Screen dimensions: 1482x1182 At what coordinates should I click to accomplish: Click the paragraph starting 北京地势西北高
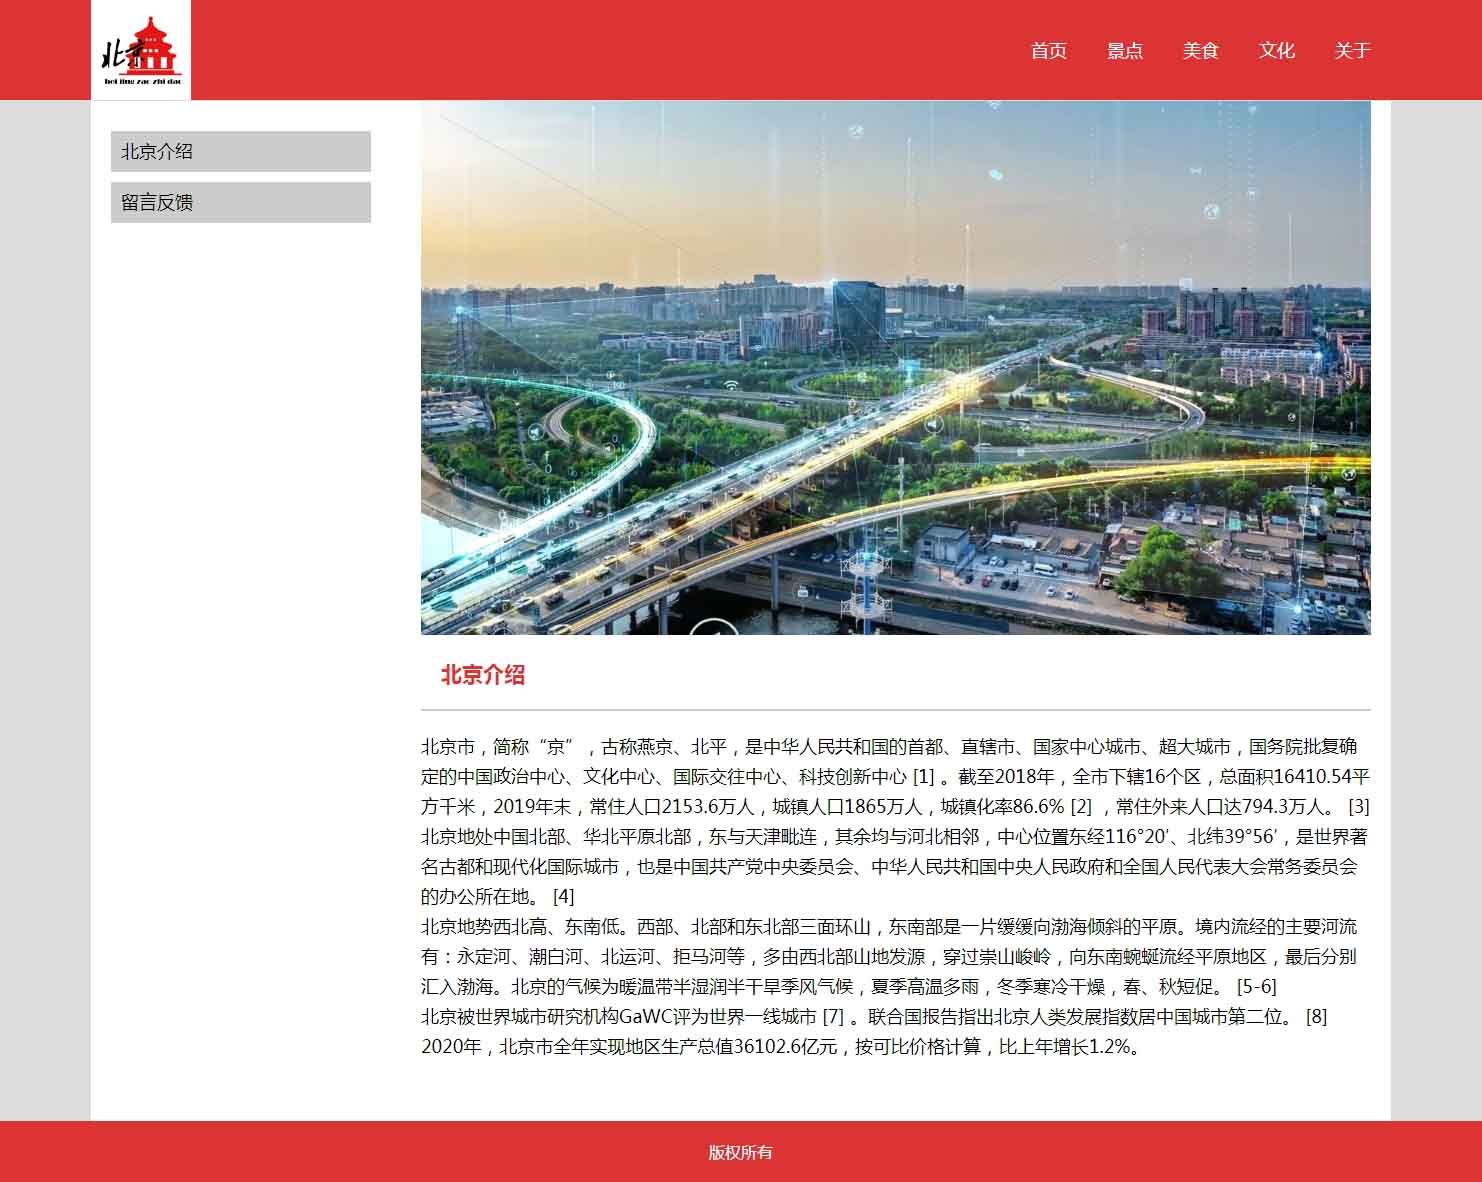coord(889,956)
